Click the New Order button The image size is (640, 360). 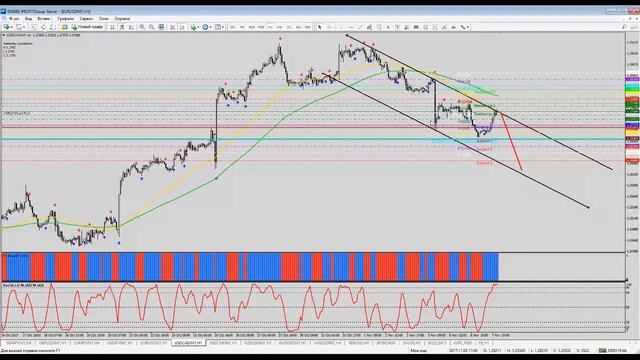tap(87, 27)
